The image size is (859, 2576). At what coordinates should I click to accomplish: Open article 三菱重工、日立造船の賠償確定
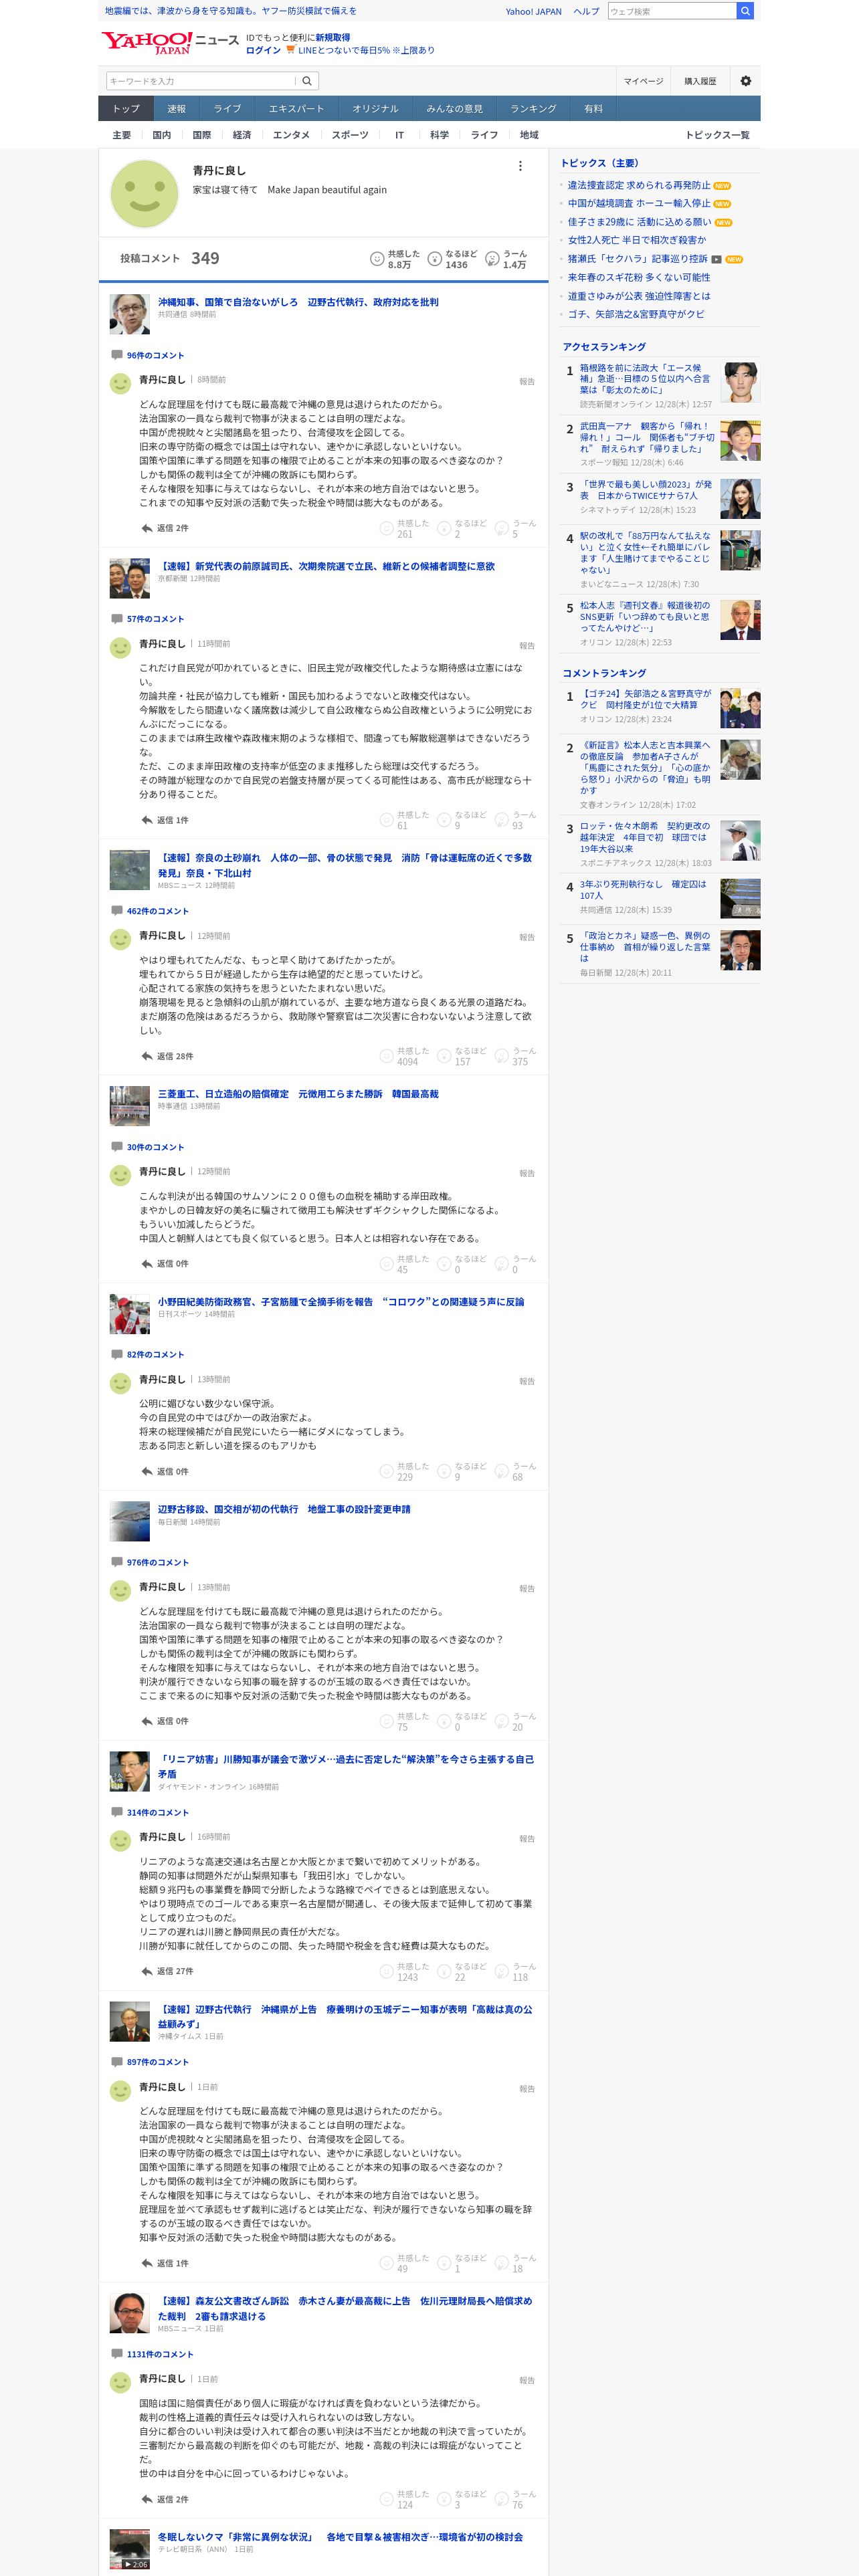[x=298, y=1094]
